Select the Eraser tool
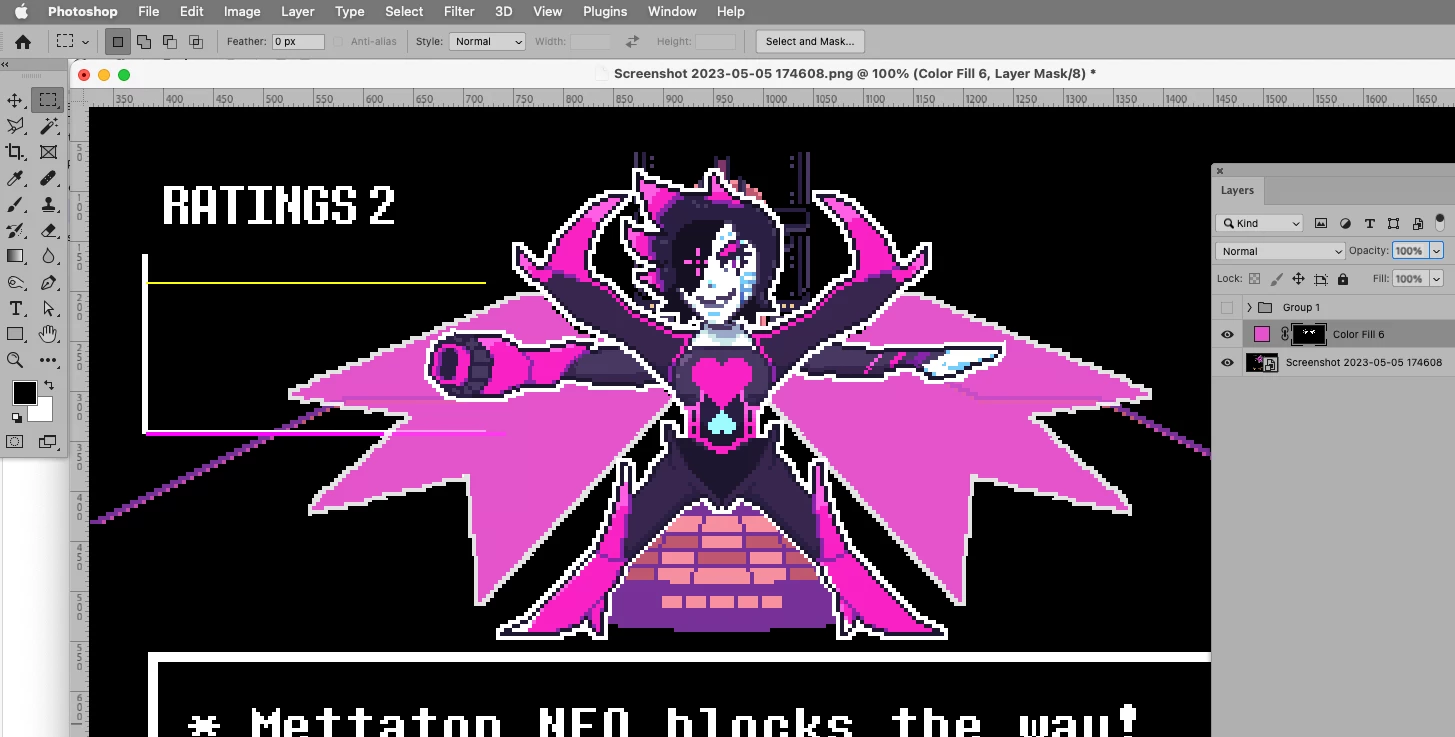Viewport: 1455px width, 737px height. 48,230
